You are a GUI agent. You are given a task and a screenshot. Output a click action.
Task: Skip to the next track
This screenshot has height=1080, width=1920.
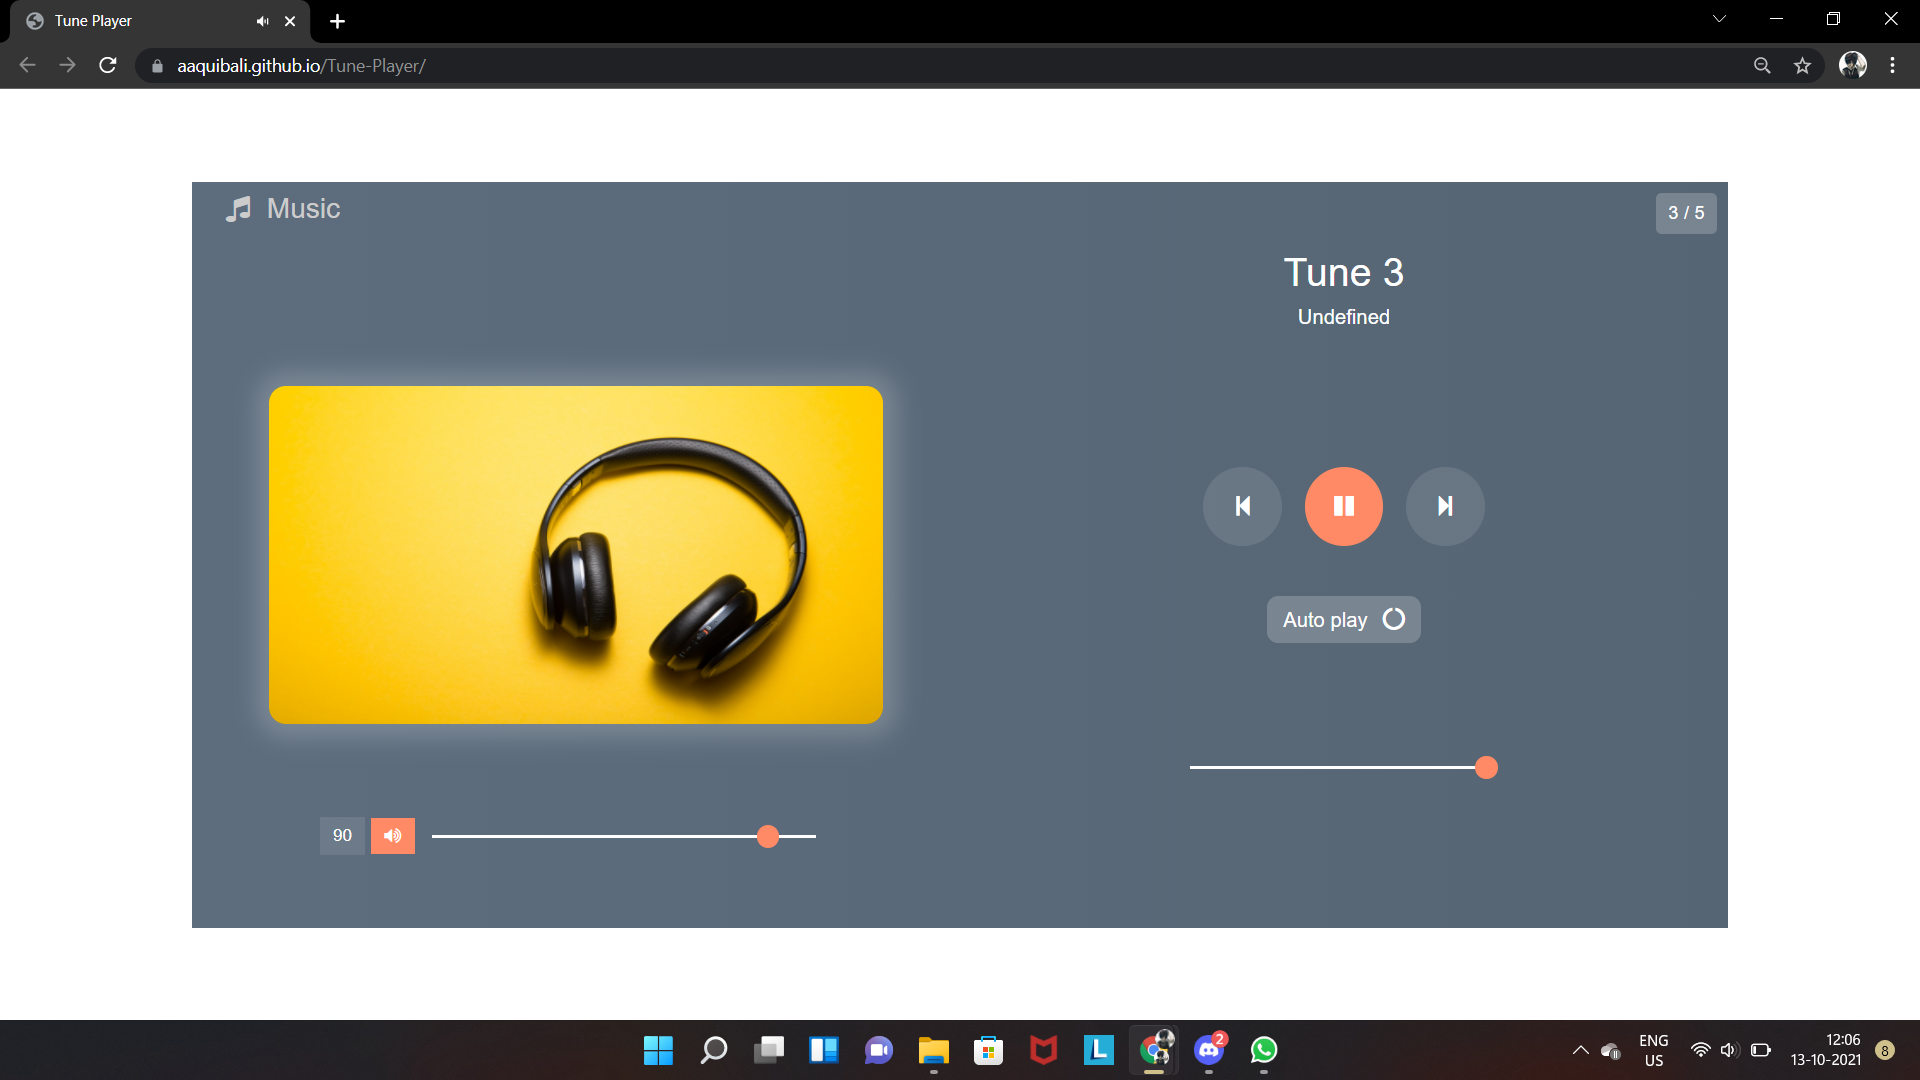pos(1445,506)
